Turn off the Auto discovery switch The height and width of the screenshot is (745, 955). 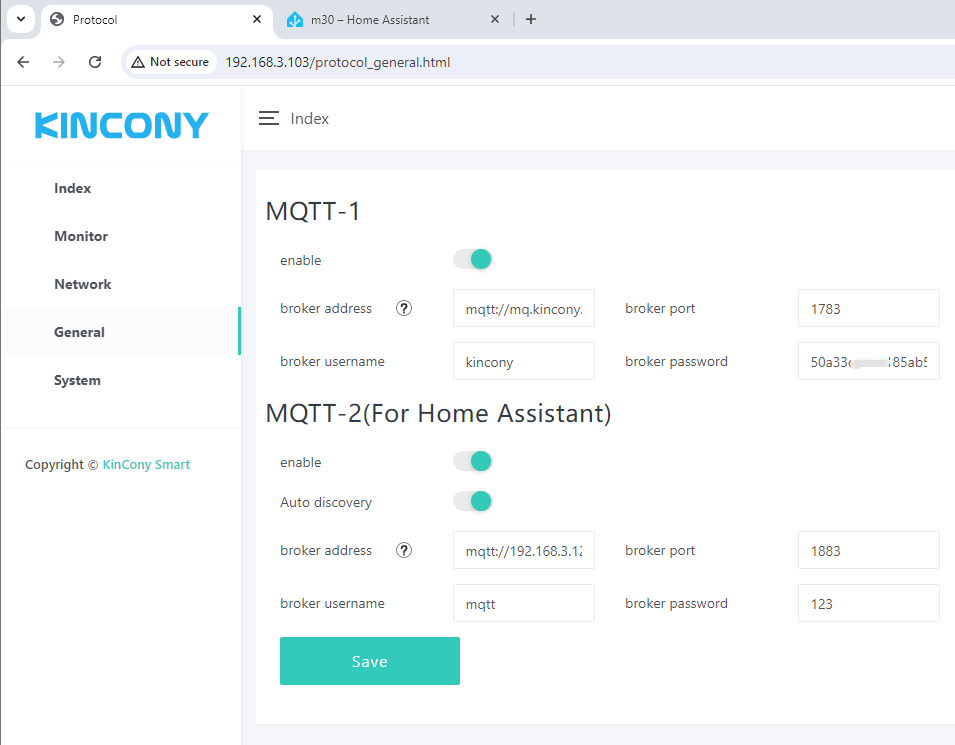pyautogui.click(x=473, y=501)
